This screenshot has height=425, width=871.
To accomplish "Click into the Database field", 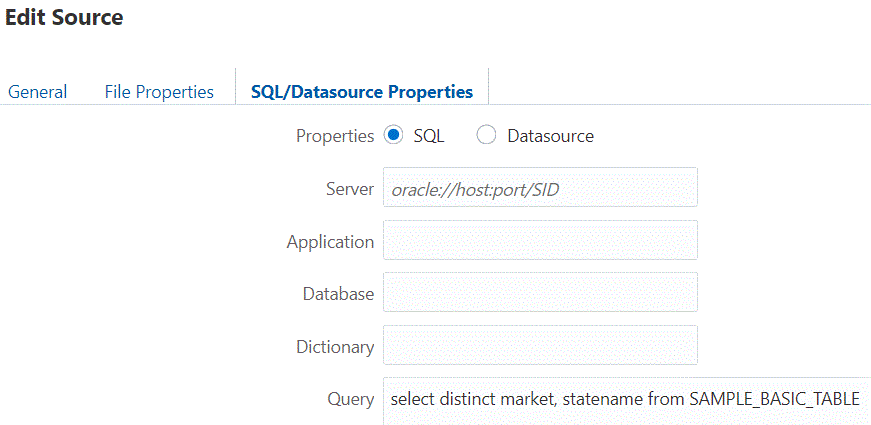I will (540, 294).
